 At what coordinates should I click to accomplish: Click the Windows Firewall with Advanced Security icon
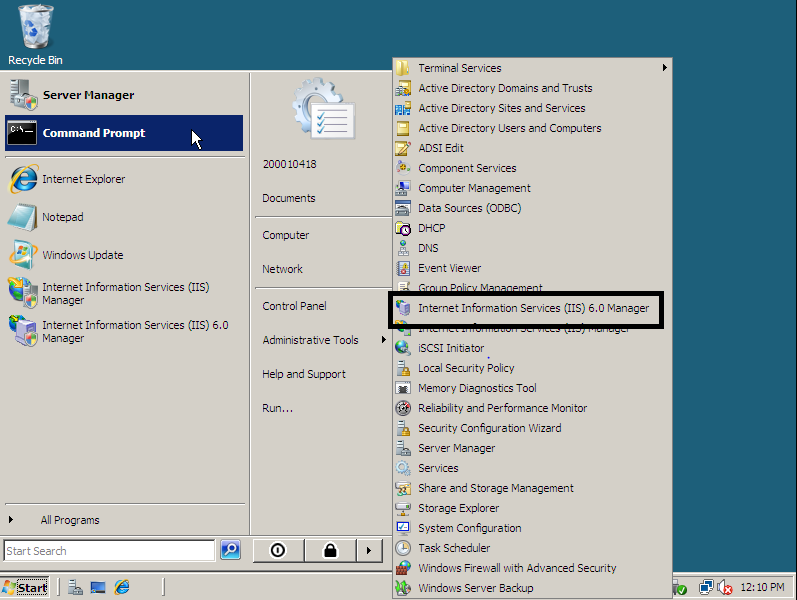pos(403,568)
